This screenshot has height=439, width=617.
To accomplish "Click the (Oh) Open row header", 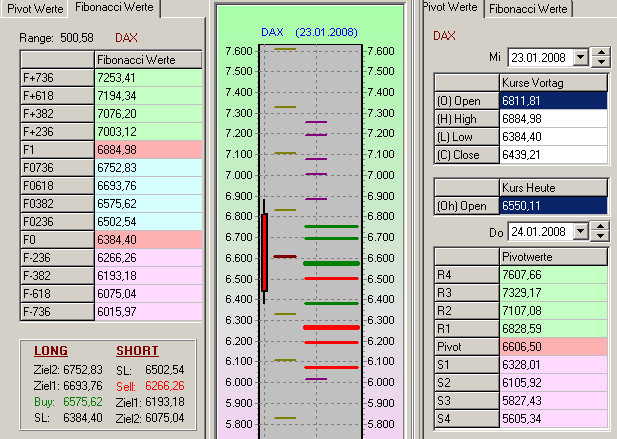I will [466, 206].
